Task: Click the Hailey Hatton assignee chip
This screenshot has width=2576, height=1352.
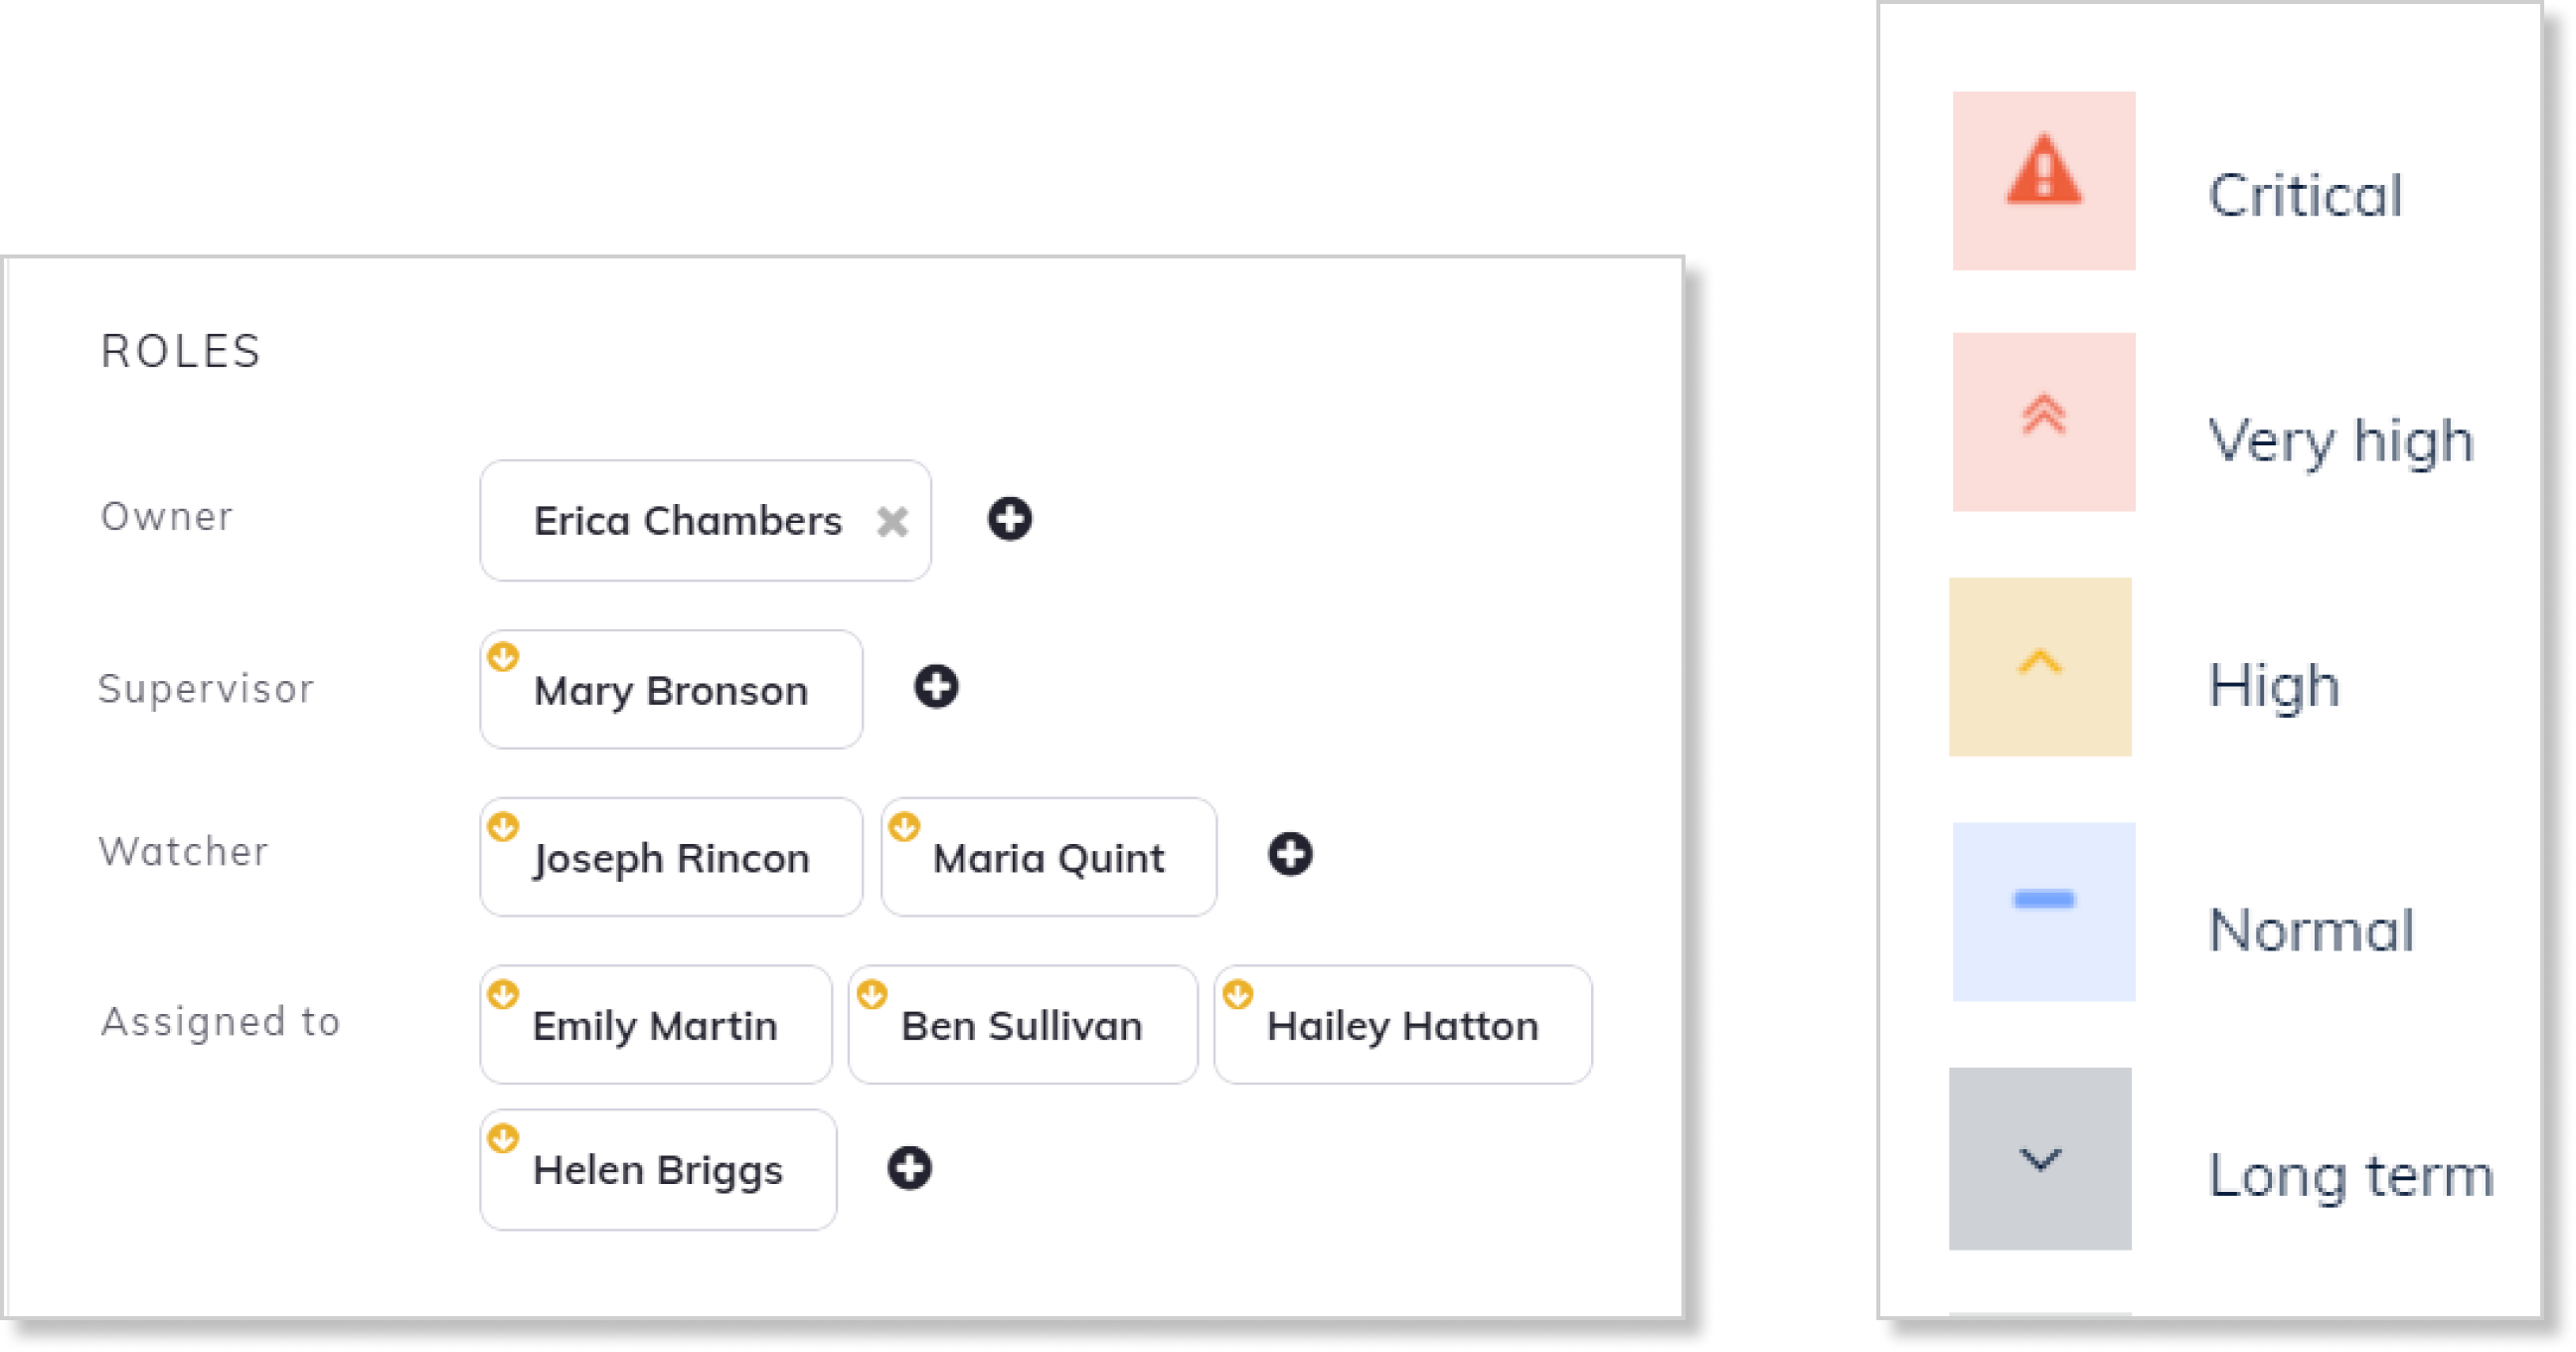Action: point(1403,1024)
